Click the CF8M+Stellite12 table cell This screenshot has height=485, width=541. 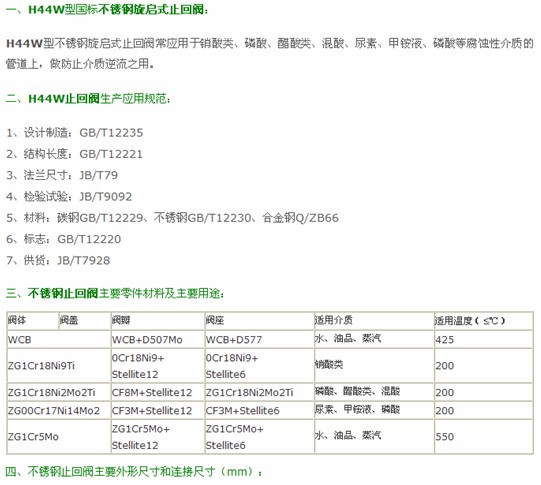tap(158, 392)
